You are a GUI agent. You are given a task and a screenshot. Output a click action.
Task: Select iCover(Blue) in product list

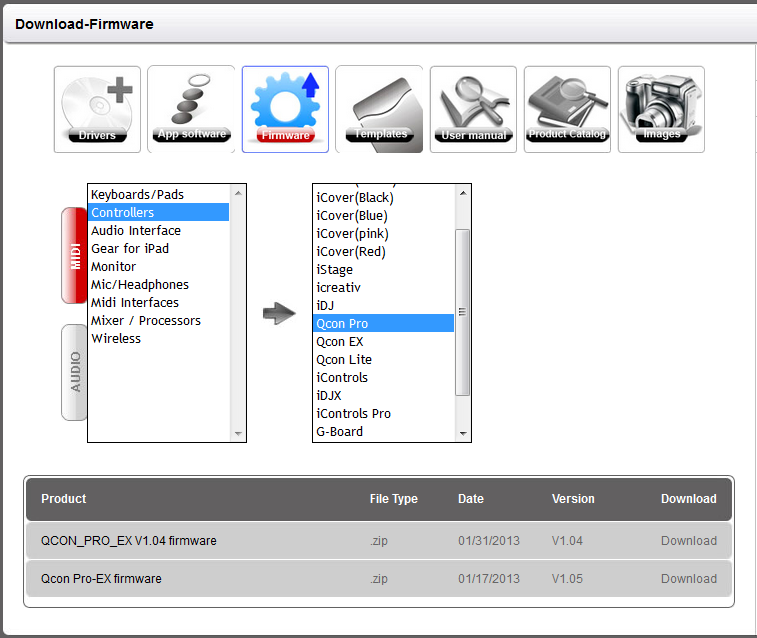(384, 216)
